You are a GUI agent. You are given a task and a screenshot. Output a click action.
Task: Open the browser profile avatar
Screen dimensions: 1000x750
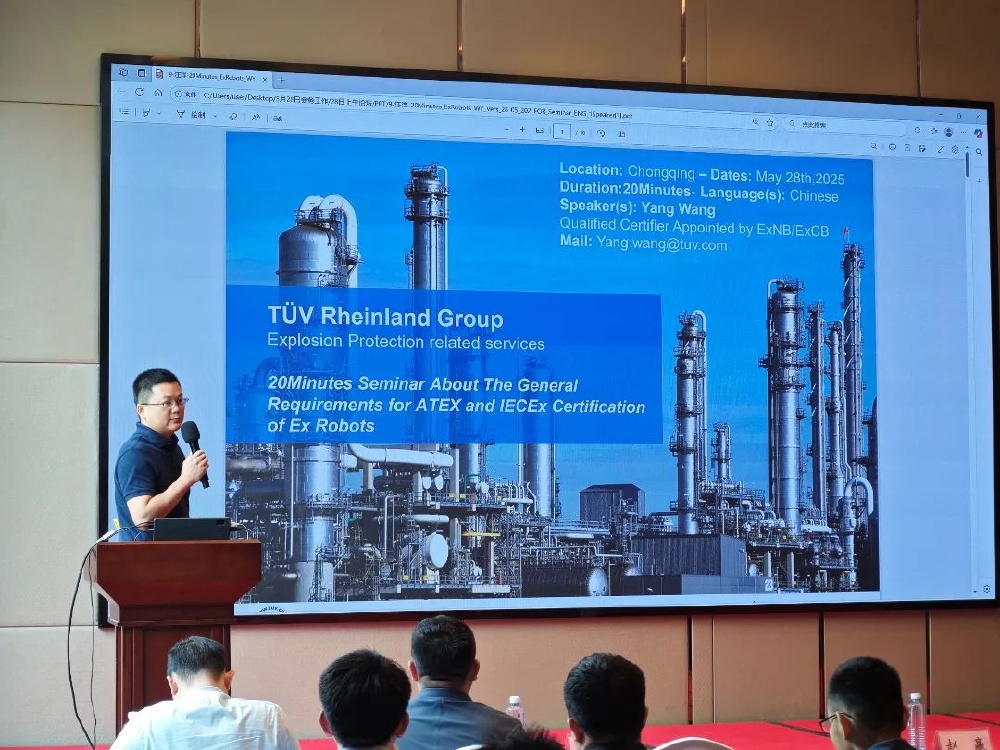949,131
